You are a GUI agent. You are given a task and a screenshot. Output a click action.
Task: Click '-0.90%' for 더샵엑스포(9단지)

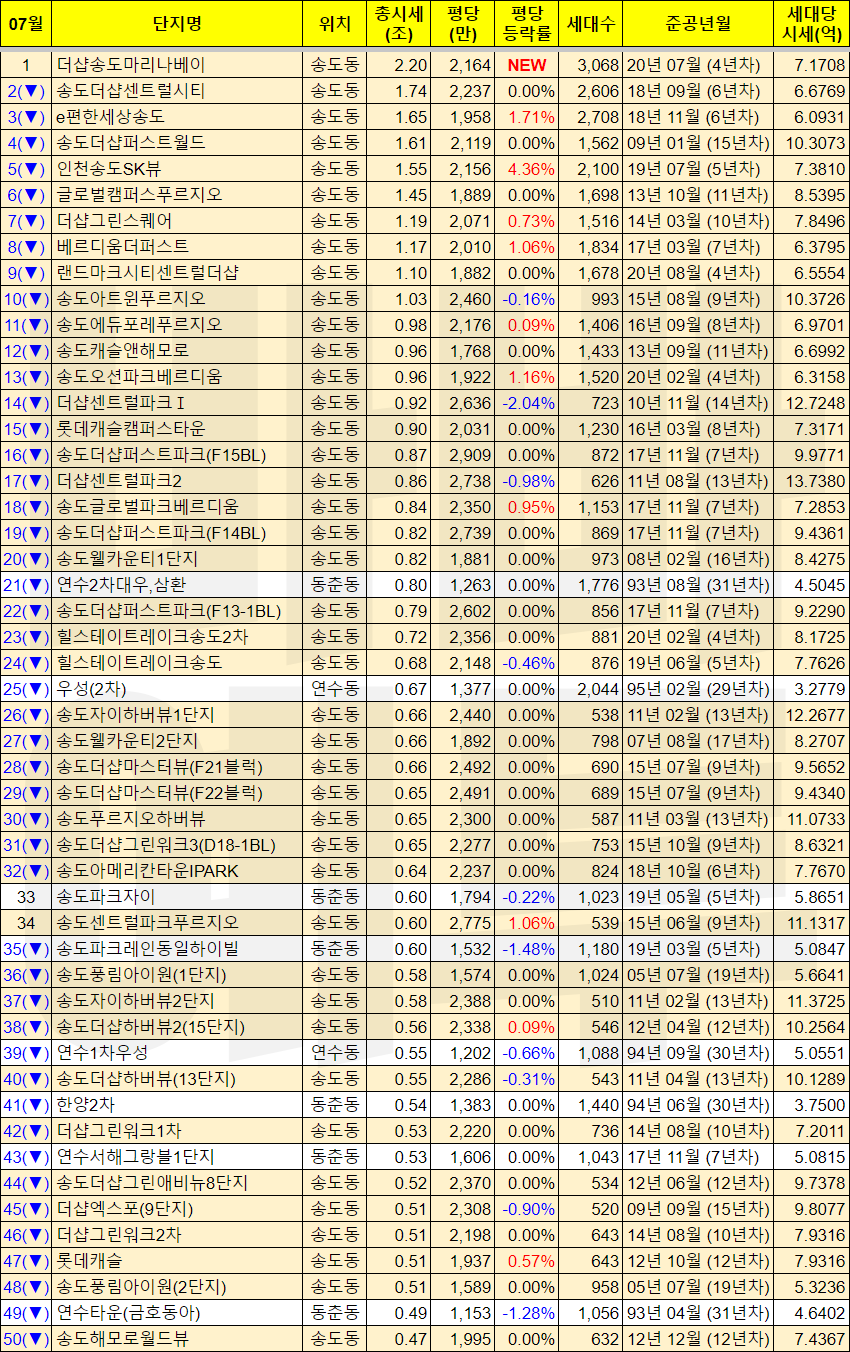530,1209
